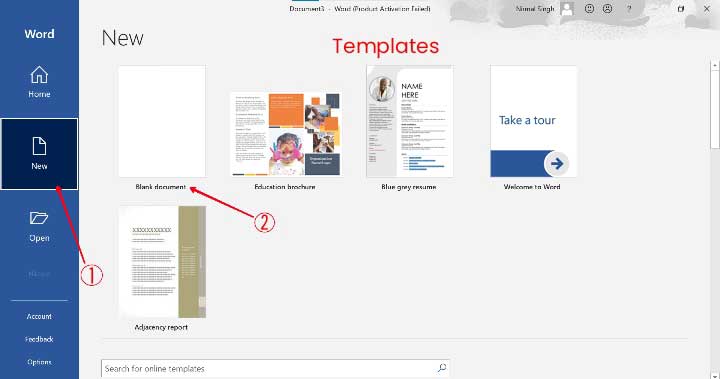This screenshot has height=379, width=720.
Task: Click the Open folder icon
Action: [39, 218]
